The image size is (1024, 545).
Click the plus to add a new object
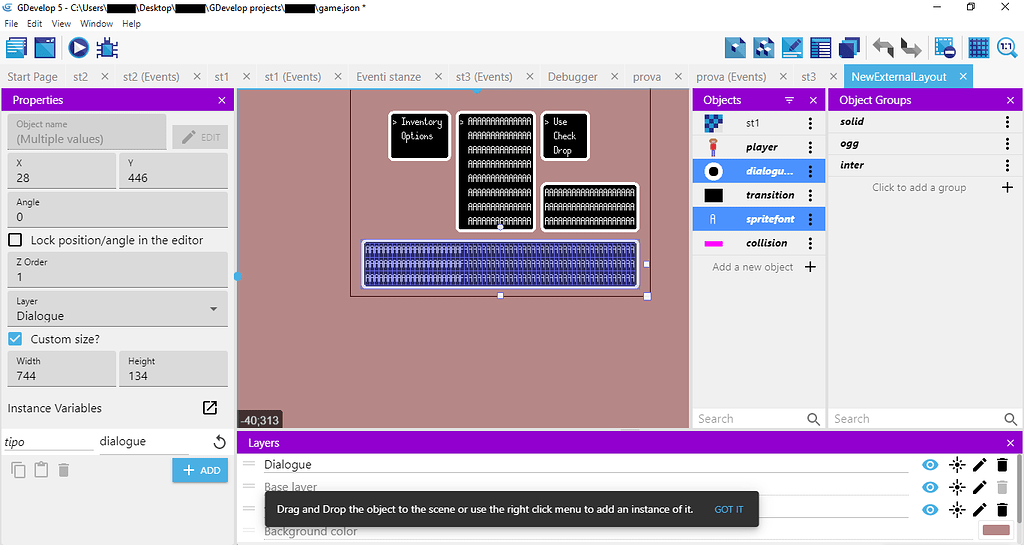(810, 267)
